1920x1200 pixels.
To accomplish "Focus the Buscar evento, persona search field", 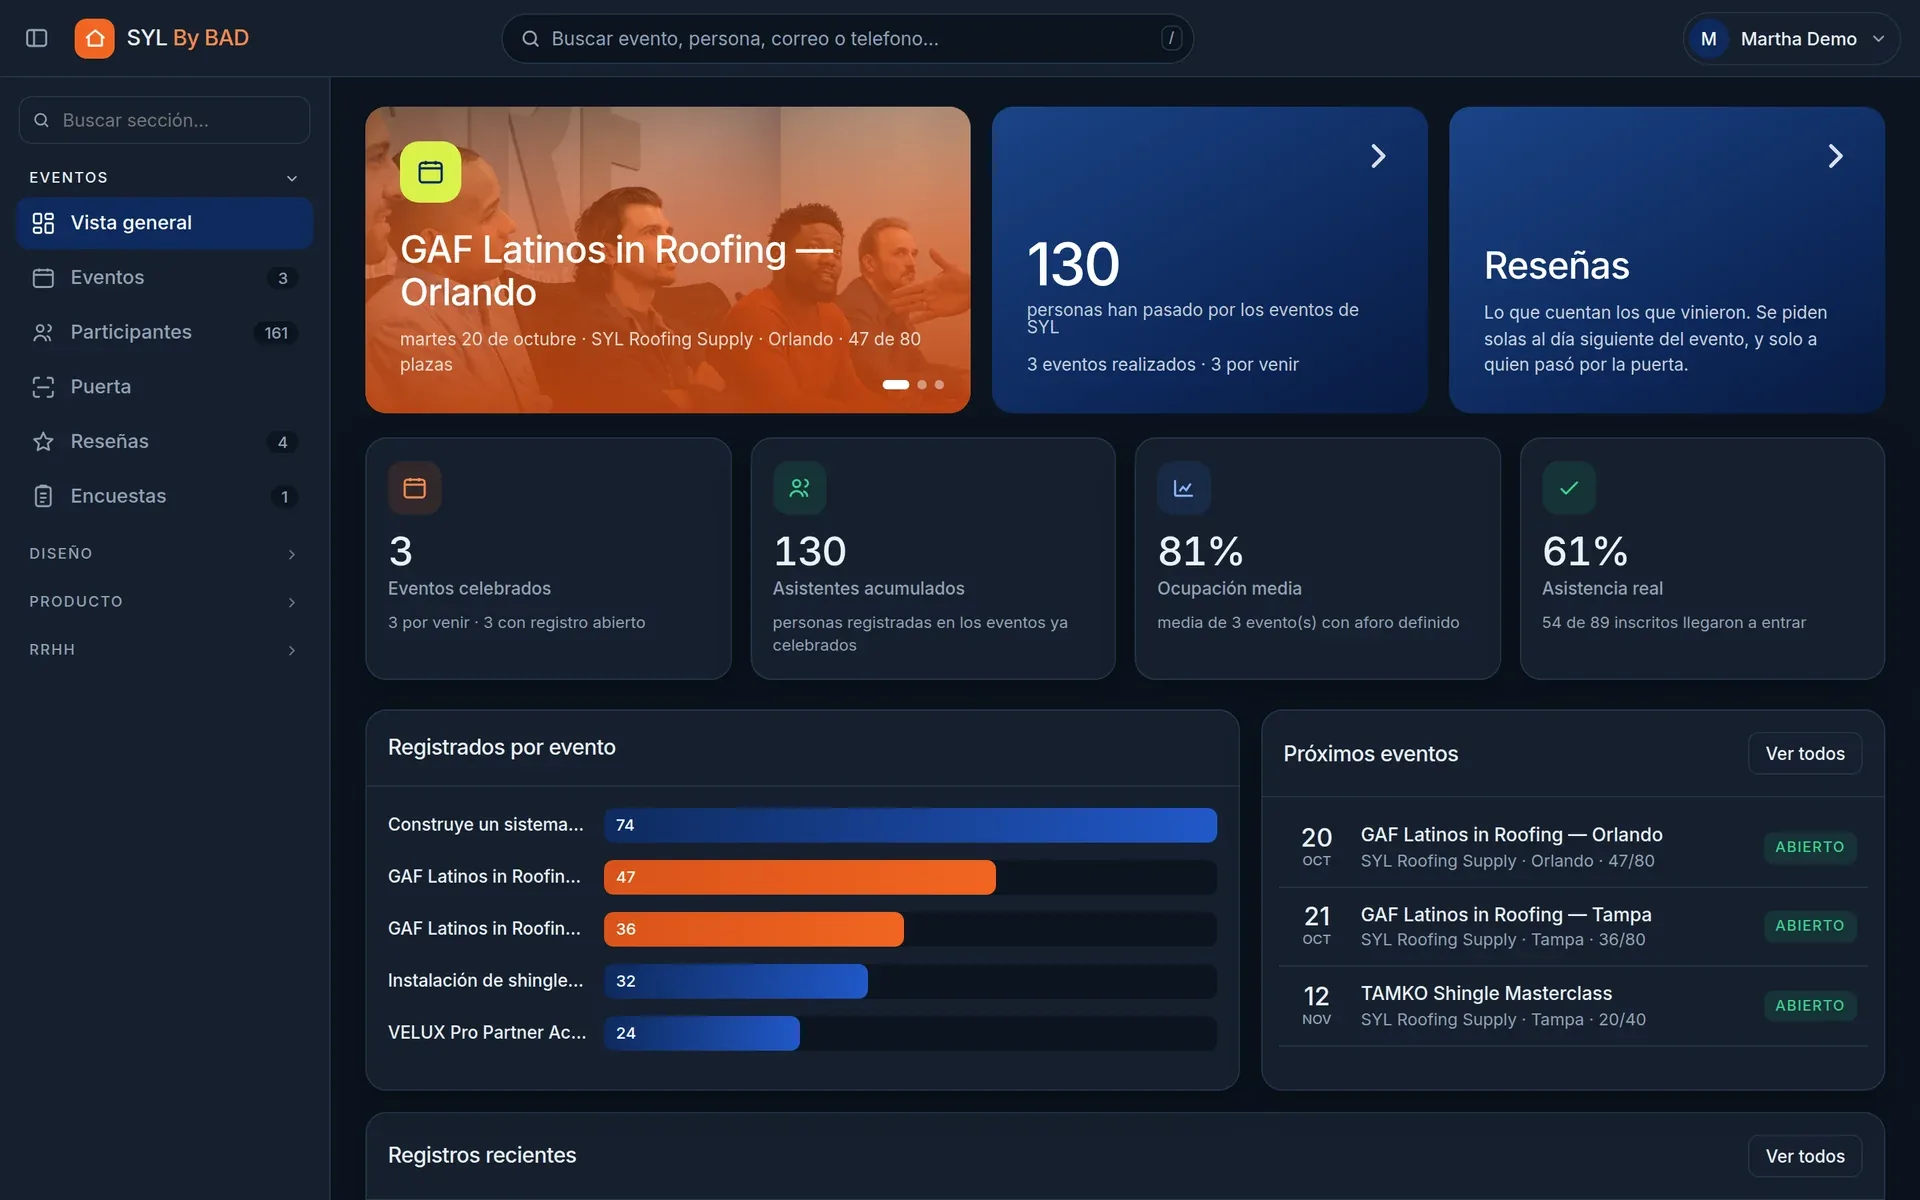I will (847, 39).
